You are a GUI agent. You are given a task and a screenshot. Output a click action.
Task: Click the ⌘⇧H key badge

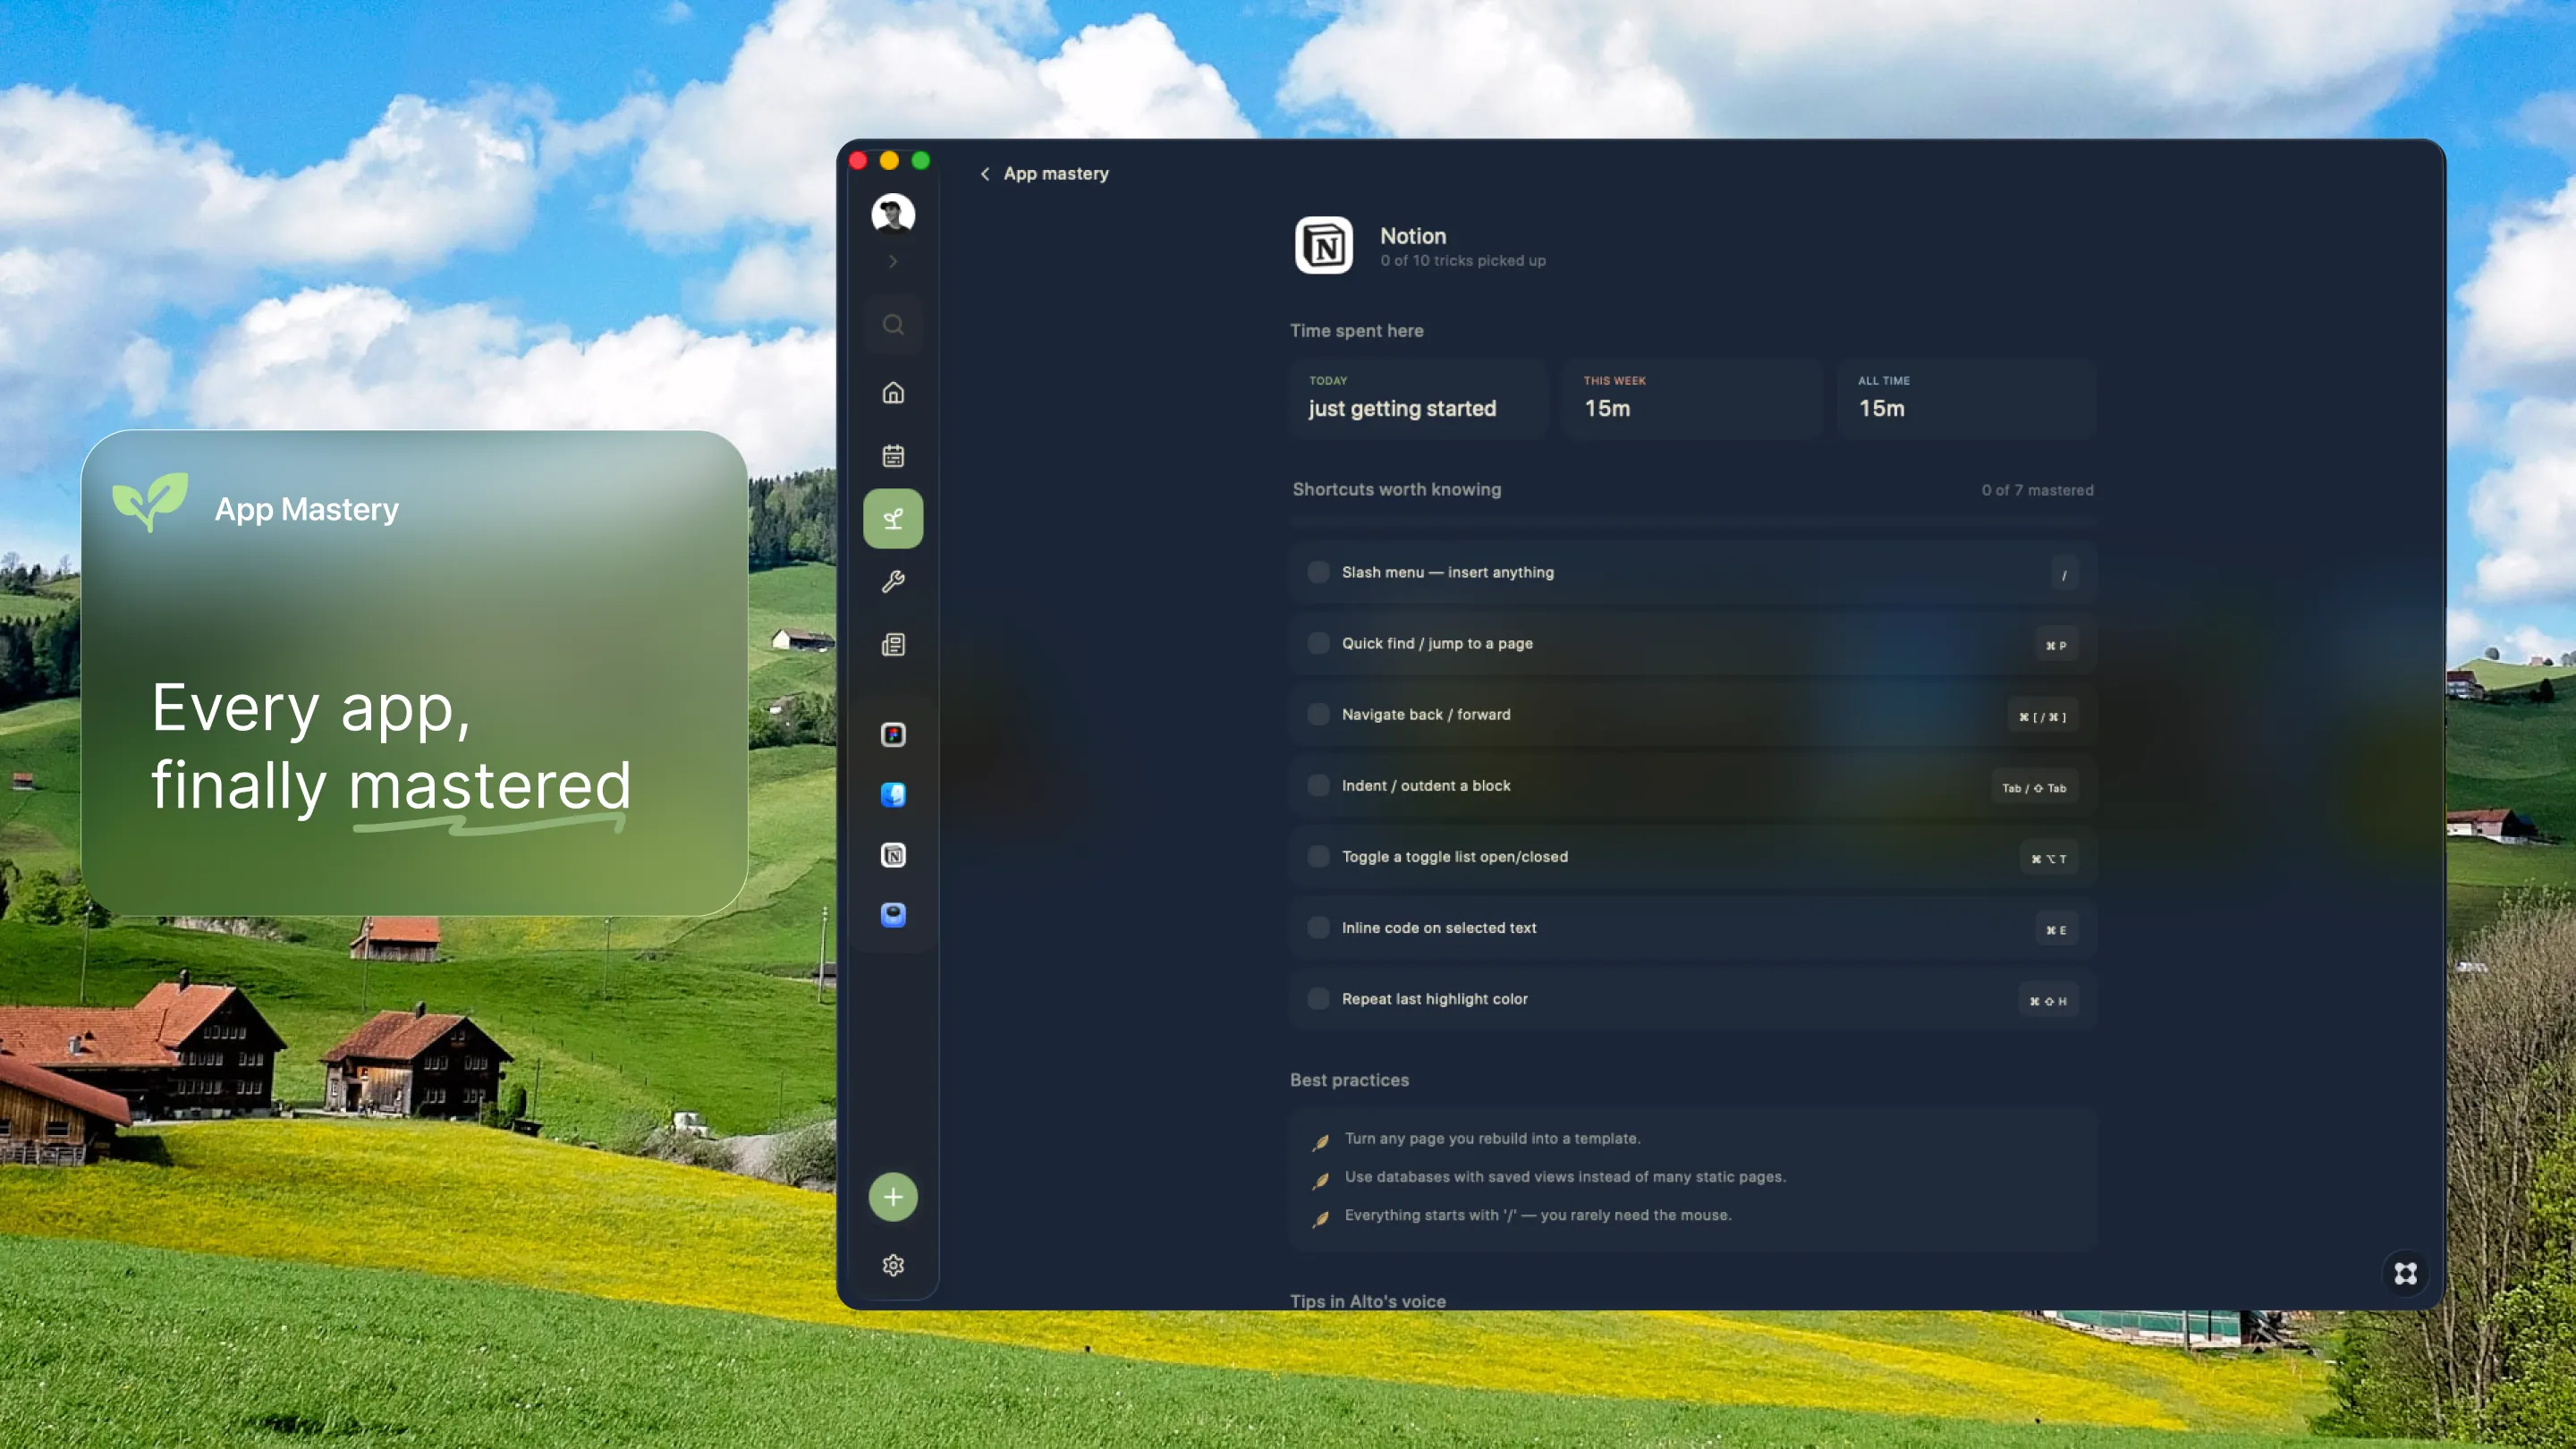(2047, 999)
